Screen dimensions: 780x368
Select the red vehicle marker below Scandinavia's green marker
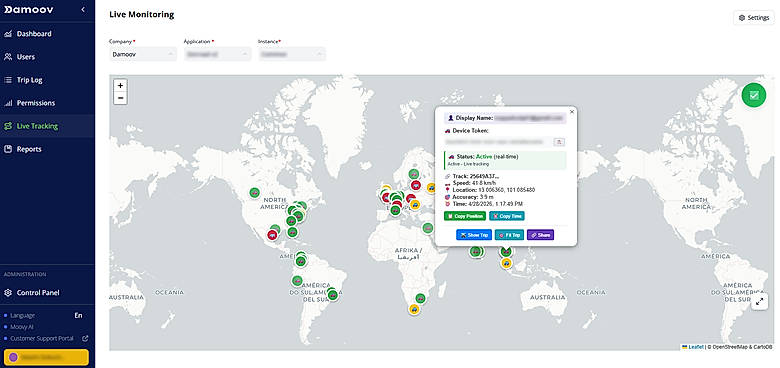(x=416, y=185)
